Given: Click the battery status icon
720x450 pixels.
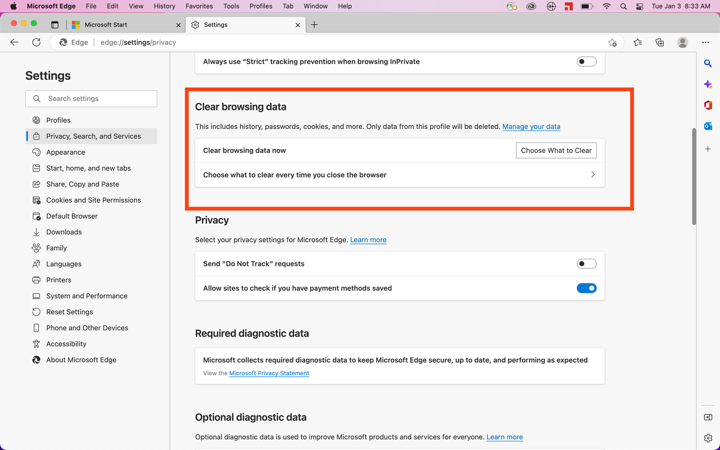Looking at the screenshot, I should [586, 6].
